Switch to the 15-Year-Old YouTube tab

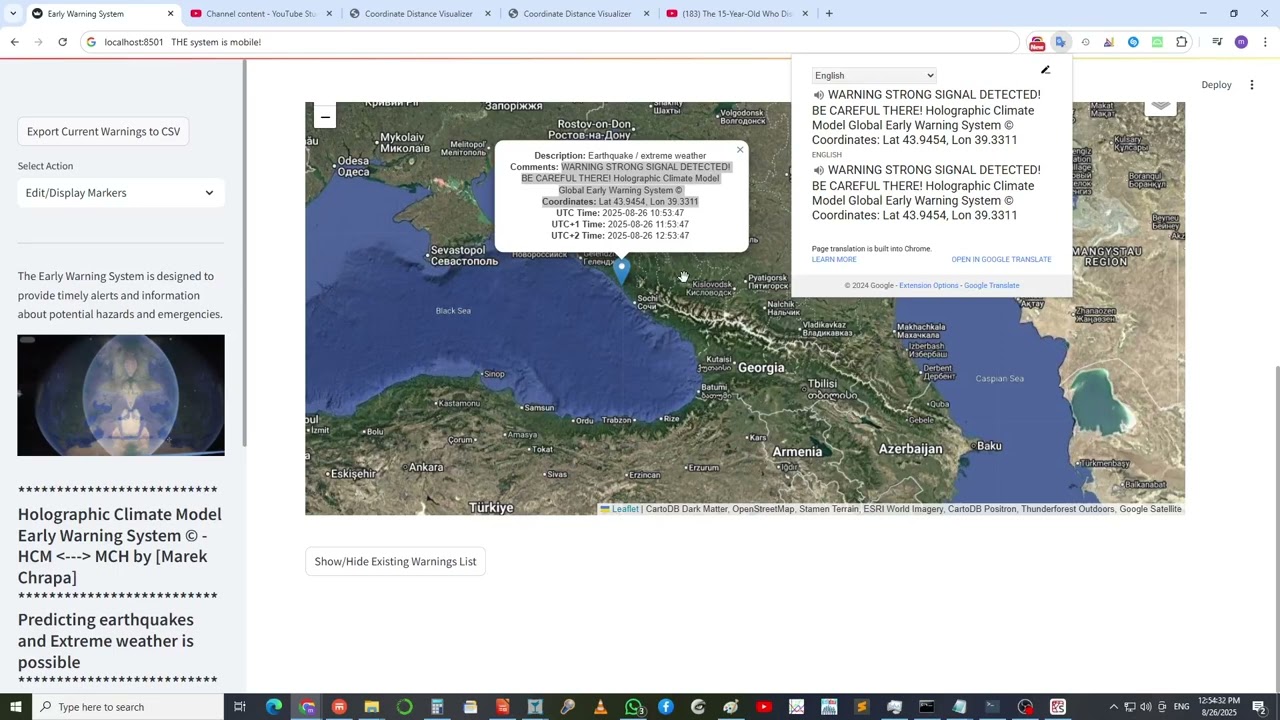pos(736,14)
